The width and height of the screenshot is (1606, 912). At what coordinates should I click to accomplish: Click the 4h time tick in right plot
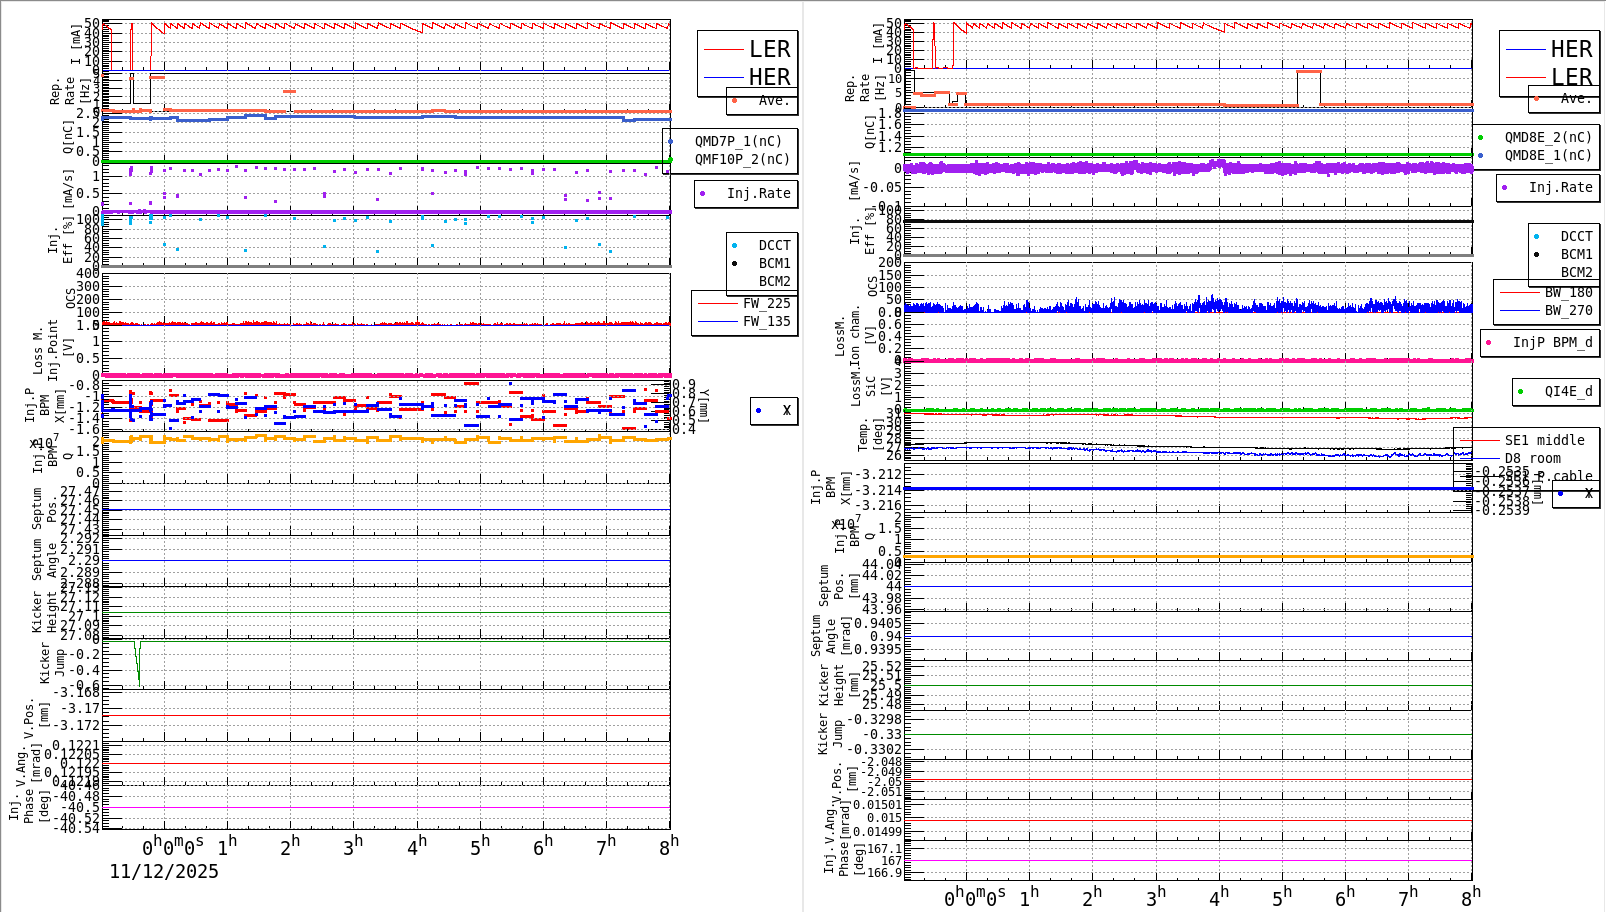coord(1219,896)
